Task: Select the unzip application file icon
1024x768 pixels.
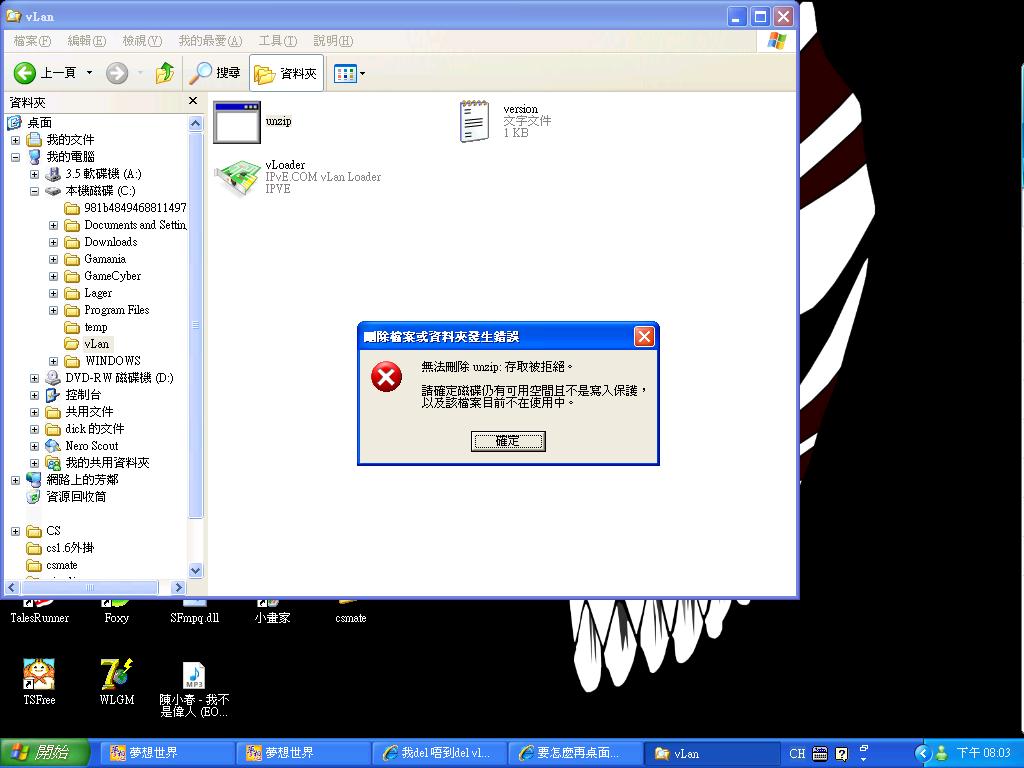Action: pyautogui.click(x=236, y=121)
